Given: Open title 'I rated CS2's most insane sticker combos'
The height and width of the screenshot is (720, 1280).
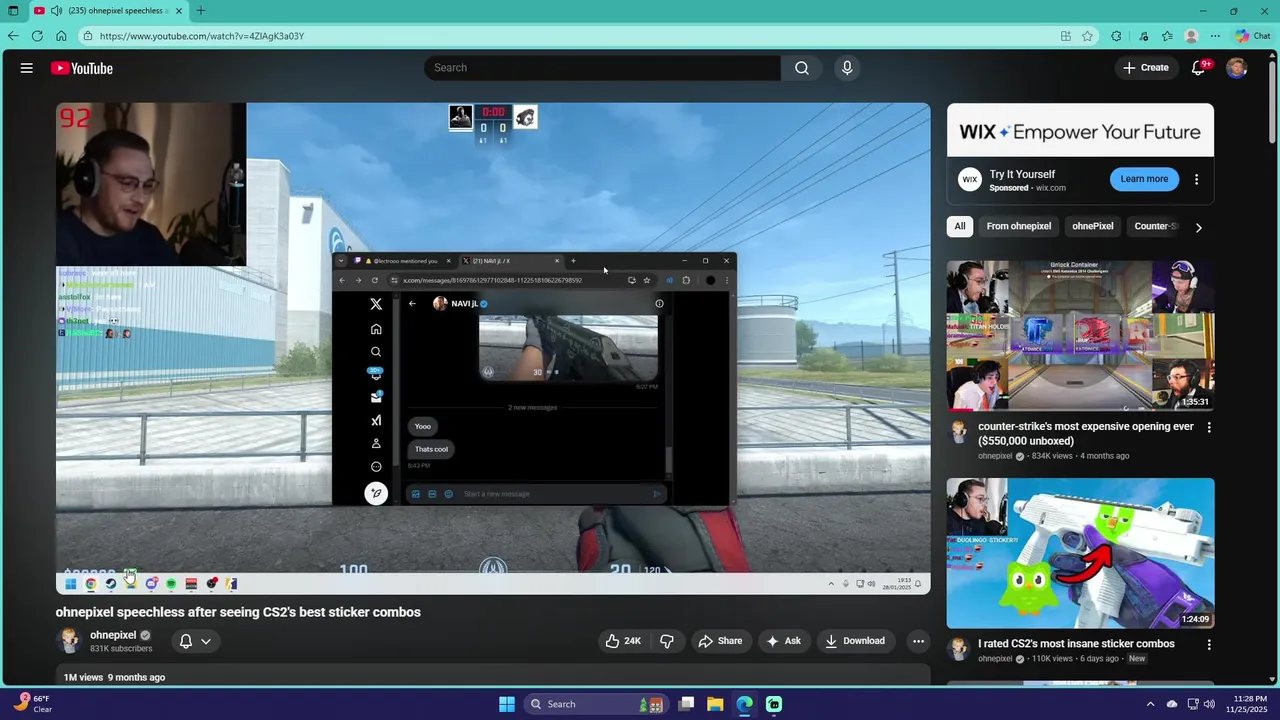Looking at the screenshot, I should pyautogui.click(x=1076, y=644).
